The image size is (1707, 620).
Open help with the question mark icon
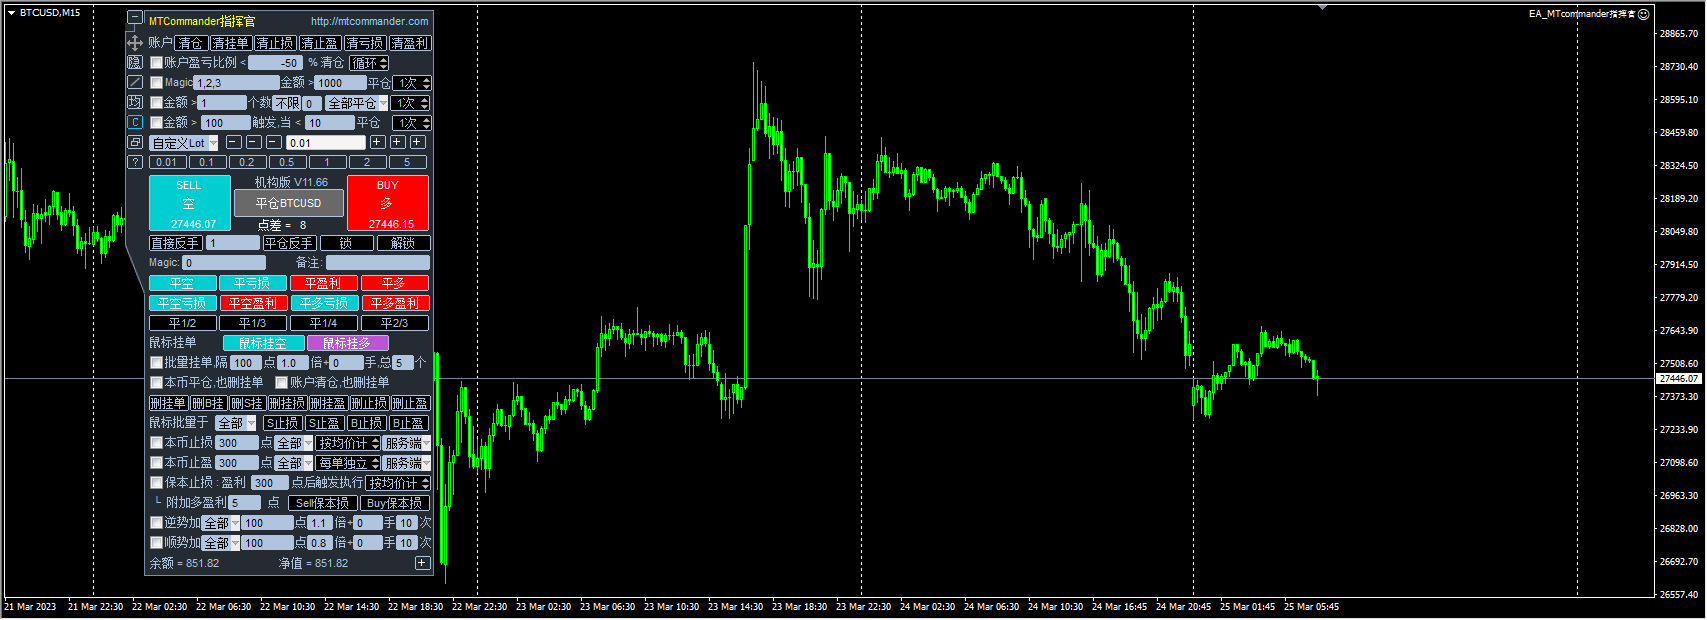135,162
